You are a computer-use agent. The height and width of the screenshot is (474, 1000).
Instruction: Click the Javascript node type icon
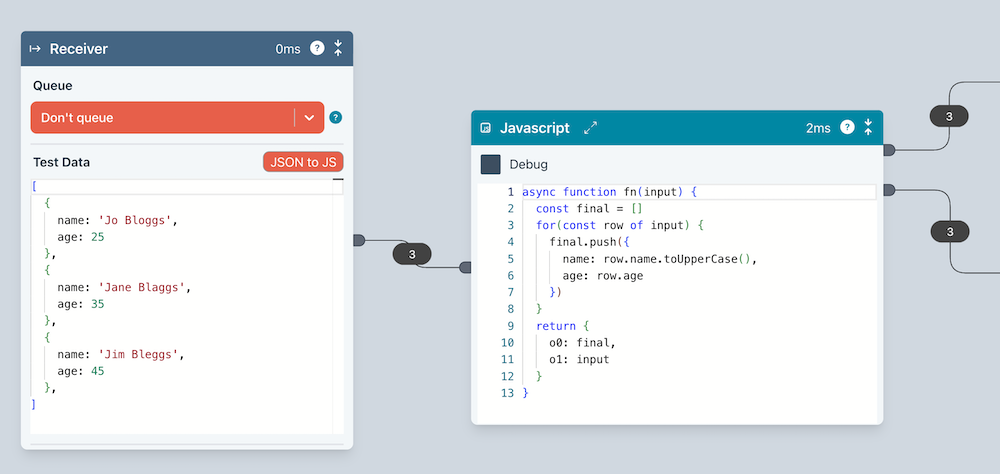pos(486,128)
